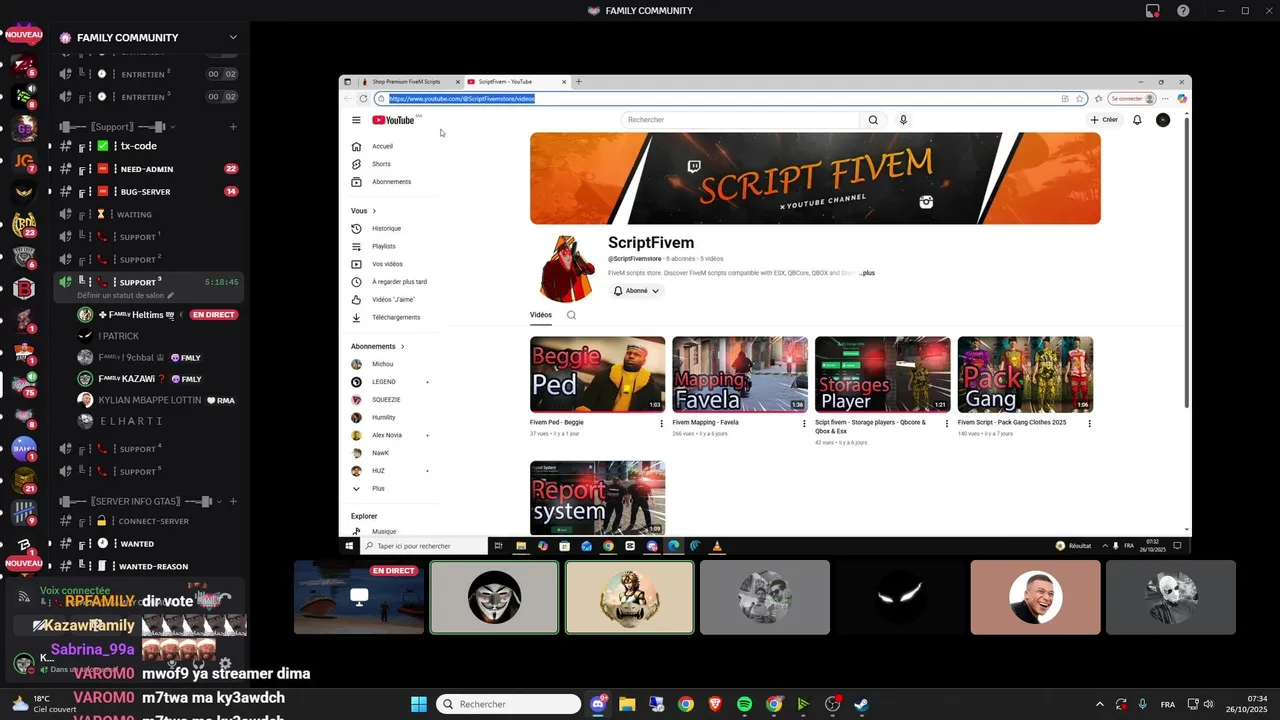Open the YouTube hamburger guide menu
The width and height of the screenshot is (1280, 720).
356,120
